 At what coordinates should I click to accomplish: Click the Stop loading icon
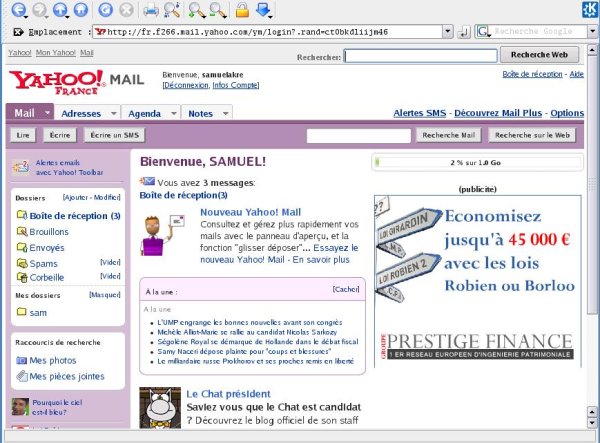coord(126,10)
